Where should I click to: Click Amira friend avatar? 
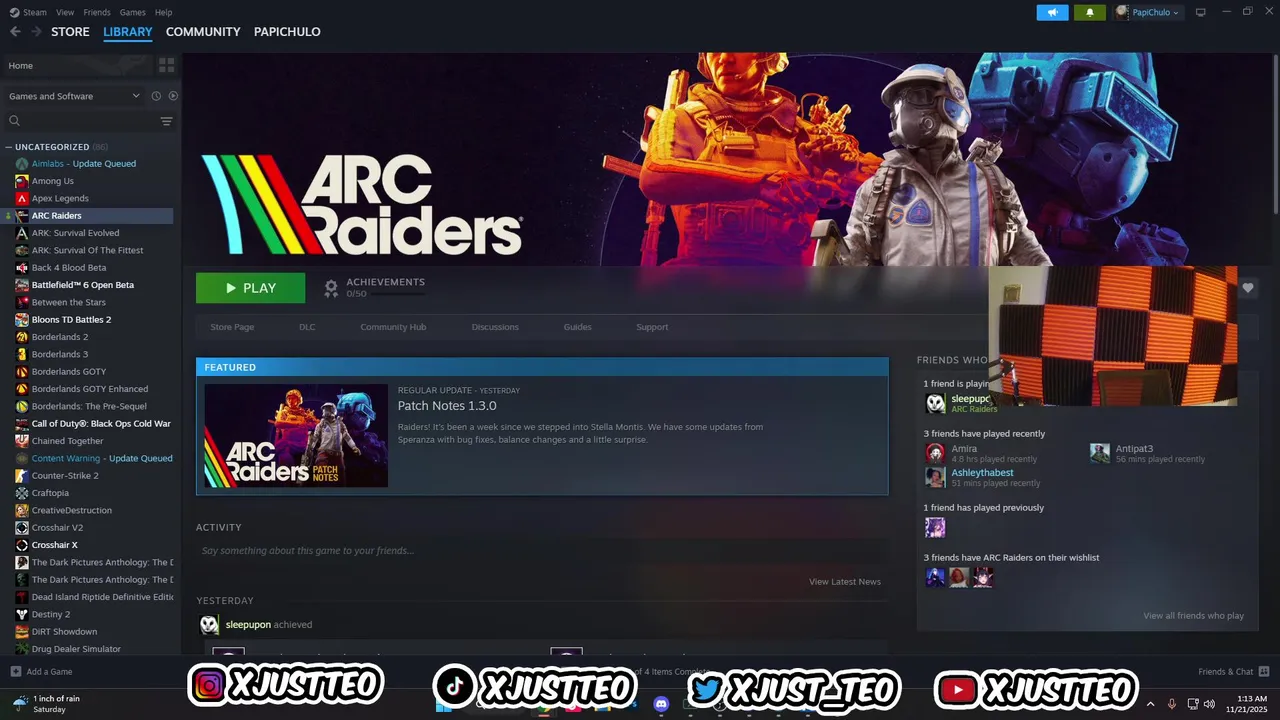pyautogui.click(x=935, y=453)
